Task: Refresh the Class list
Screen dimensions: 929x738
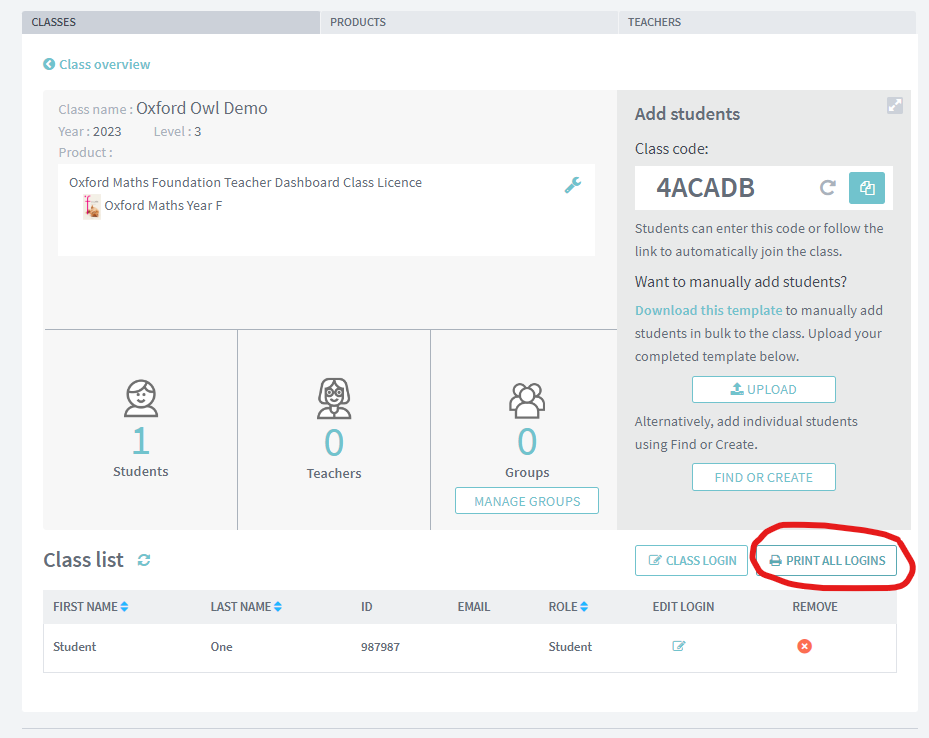Action: pos(143,560)
